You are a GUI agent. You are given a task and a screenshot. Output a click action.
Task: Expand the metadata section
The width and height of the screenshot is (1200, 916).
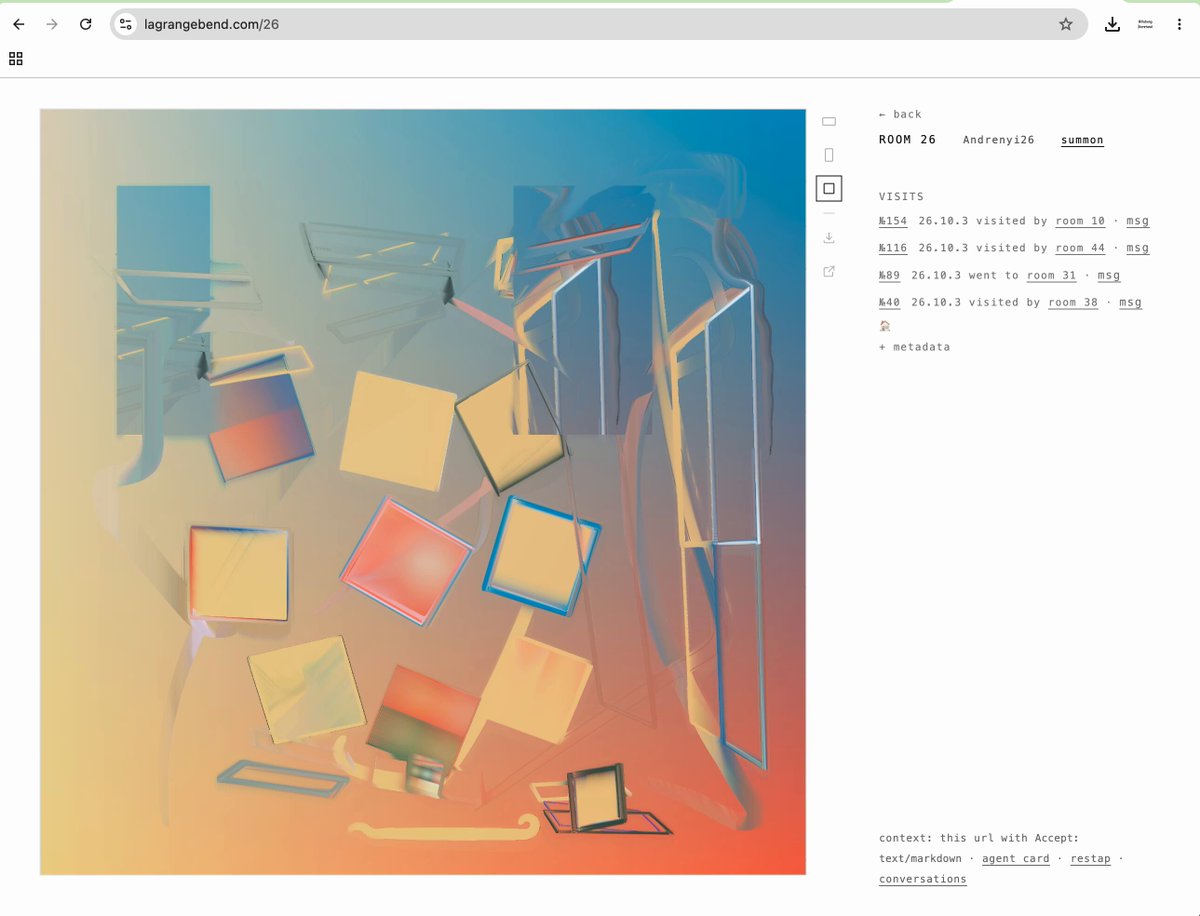(914, 347)
